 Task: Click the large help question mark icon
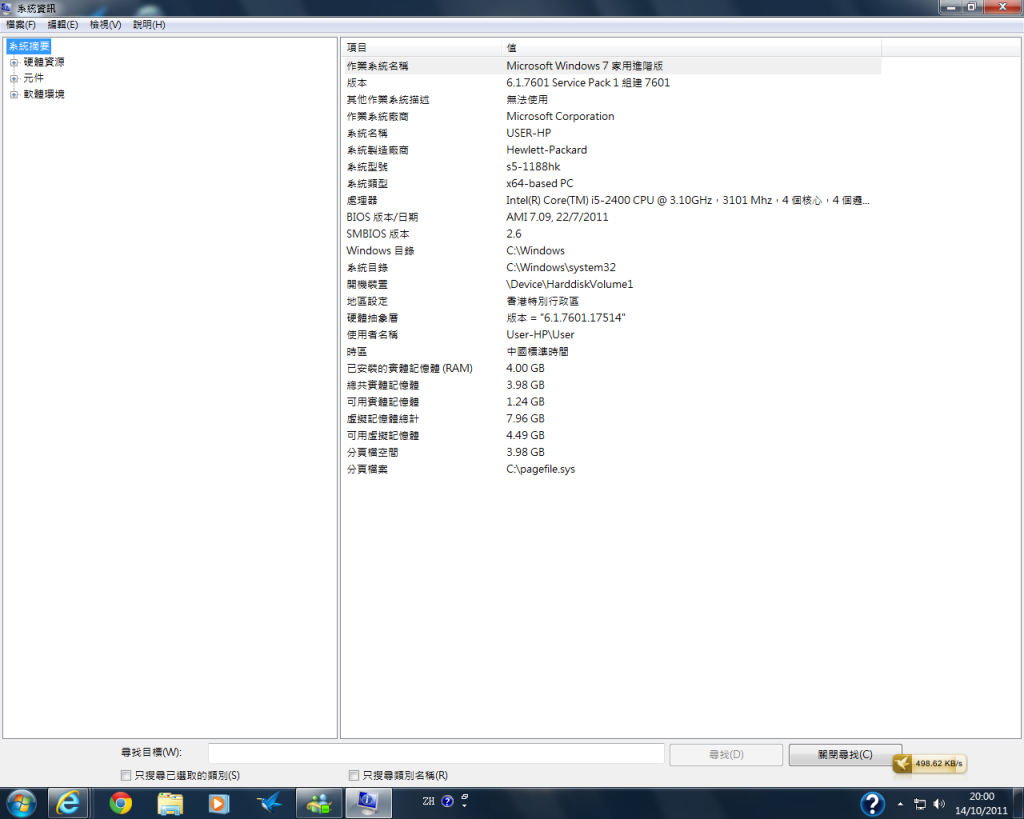click(872, 803)
